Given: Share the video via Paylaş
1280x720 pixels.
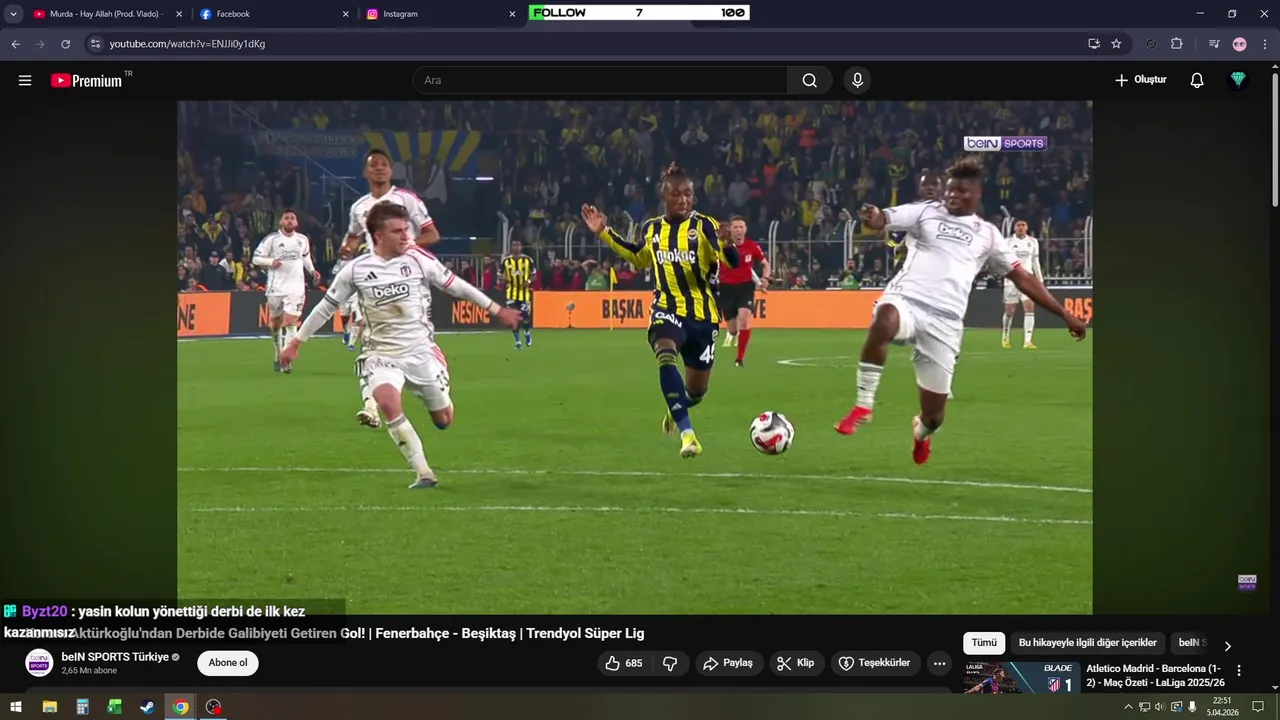Looking at the screenshot, I should tap(728, 663).
